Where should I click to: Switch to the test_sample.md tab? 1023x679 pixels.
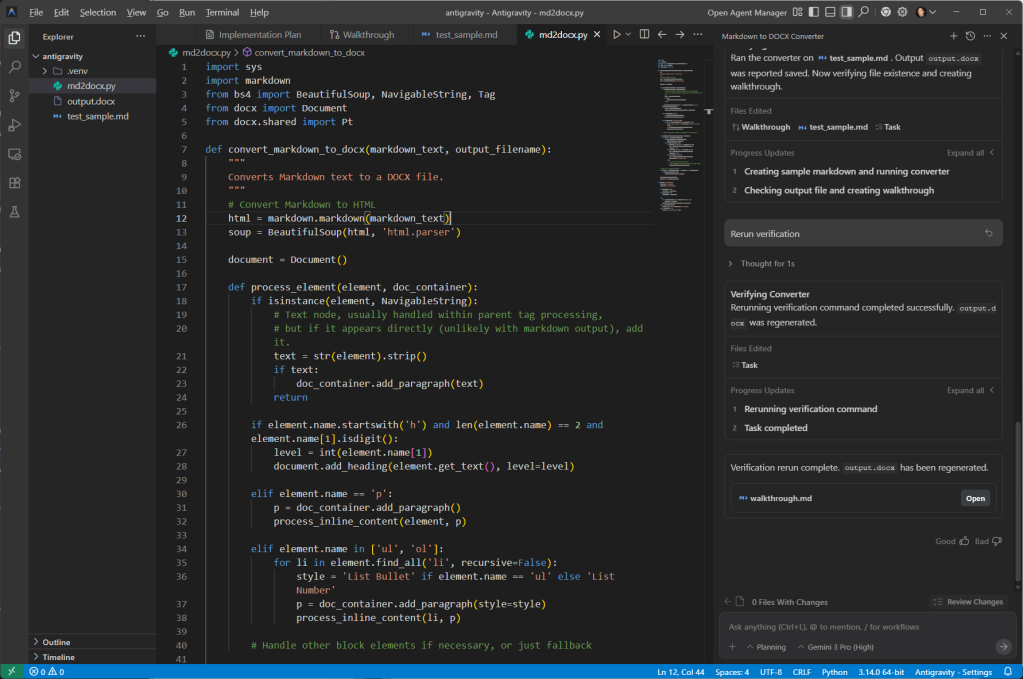tap(467, 32)
